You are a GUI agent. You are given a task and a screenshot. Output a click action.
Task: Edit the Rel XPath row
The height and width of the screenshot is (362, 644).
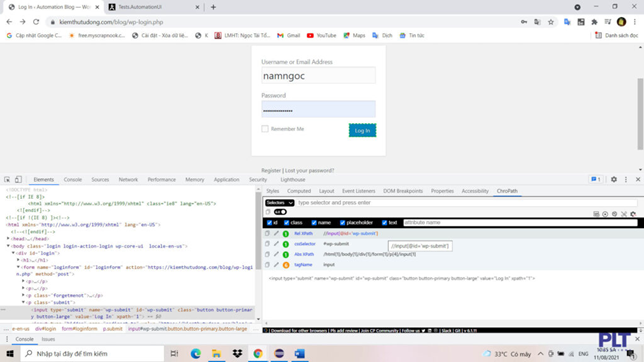point(276,233)
